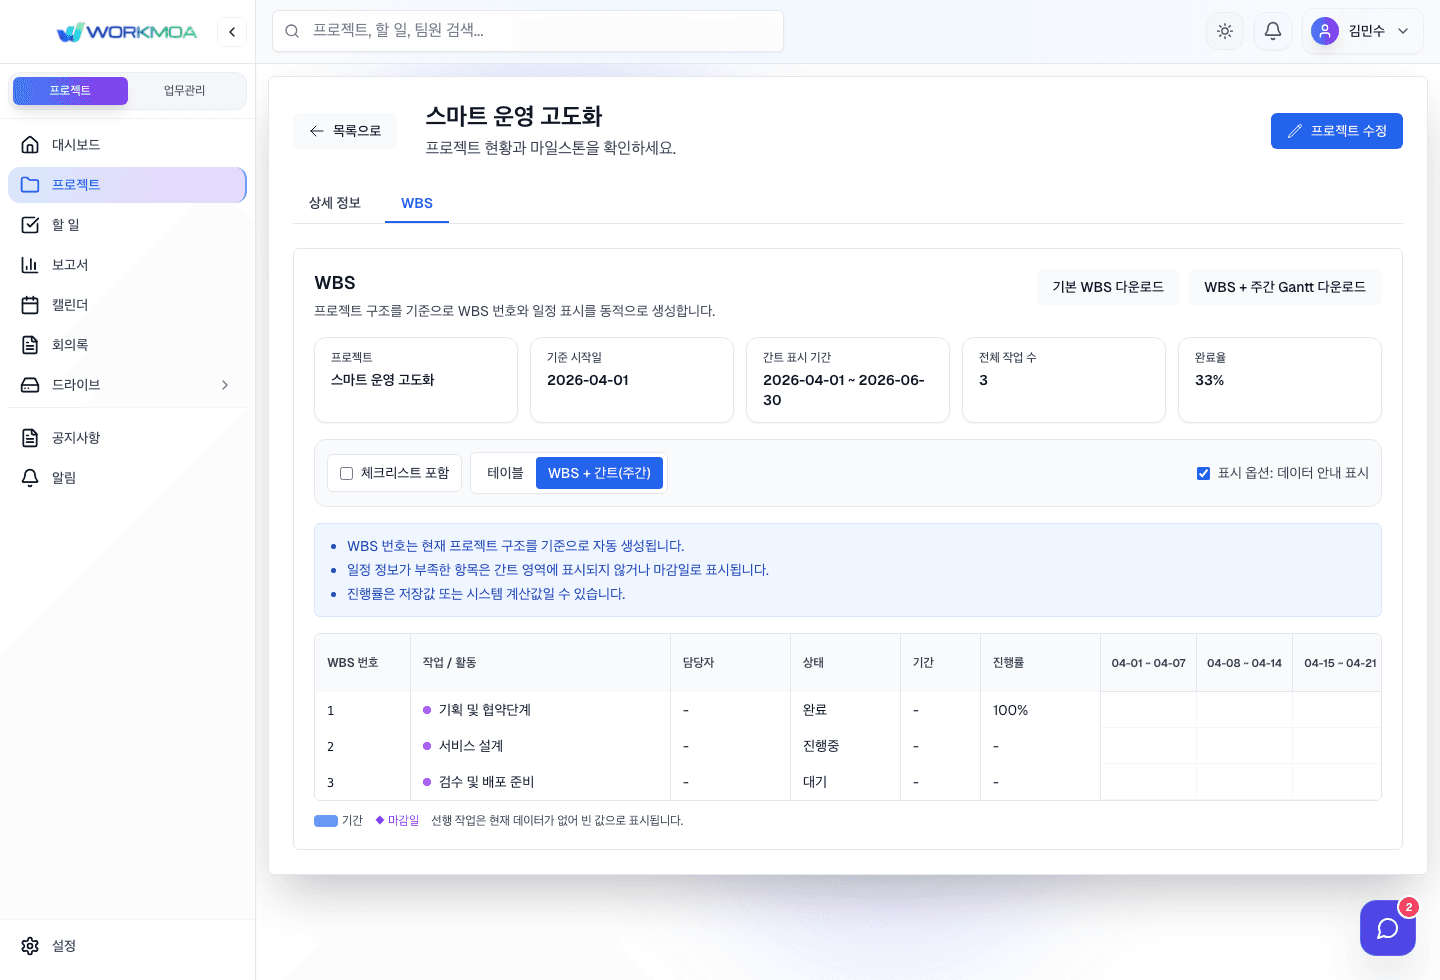Click the 기획 및 협약단계 task row

[848, 710]
